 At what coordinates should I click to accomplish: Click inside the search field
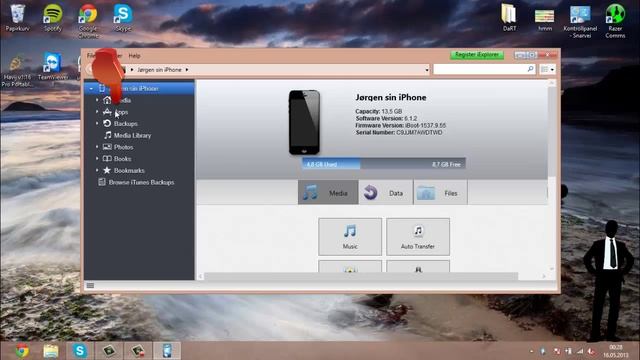(480, 69)
